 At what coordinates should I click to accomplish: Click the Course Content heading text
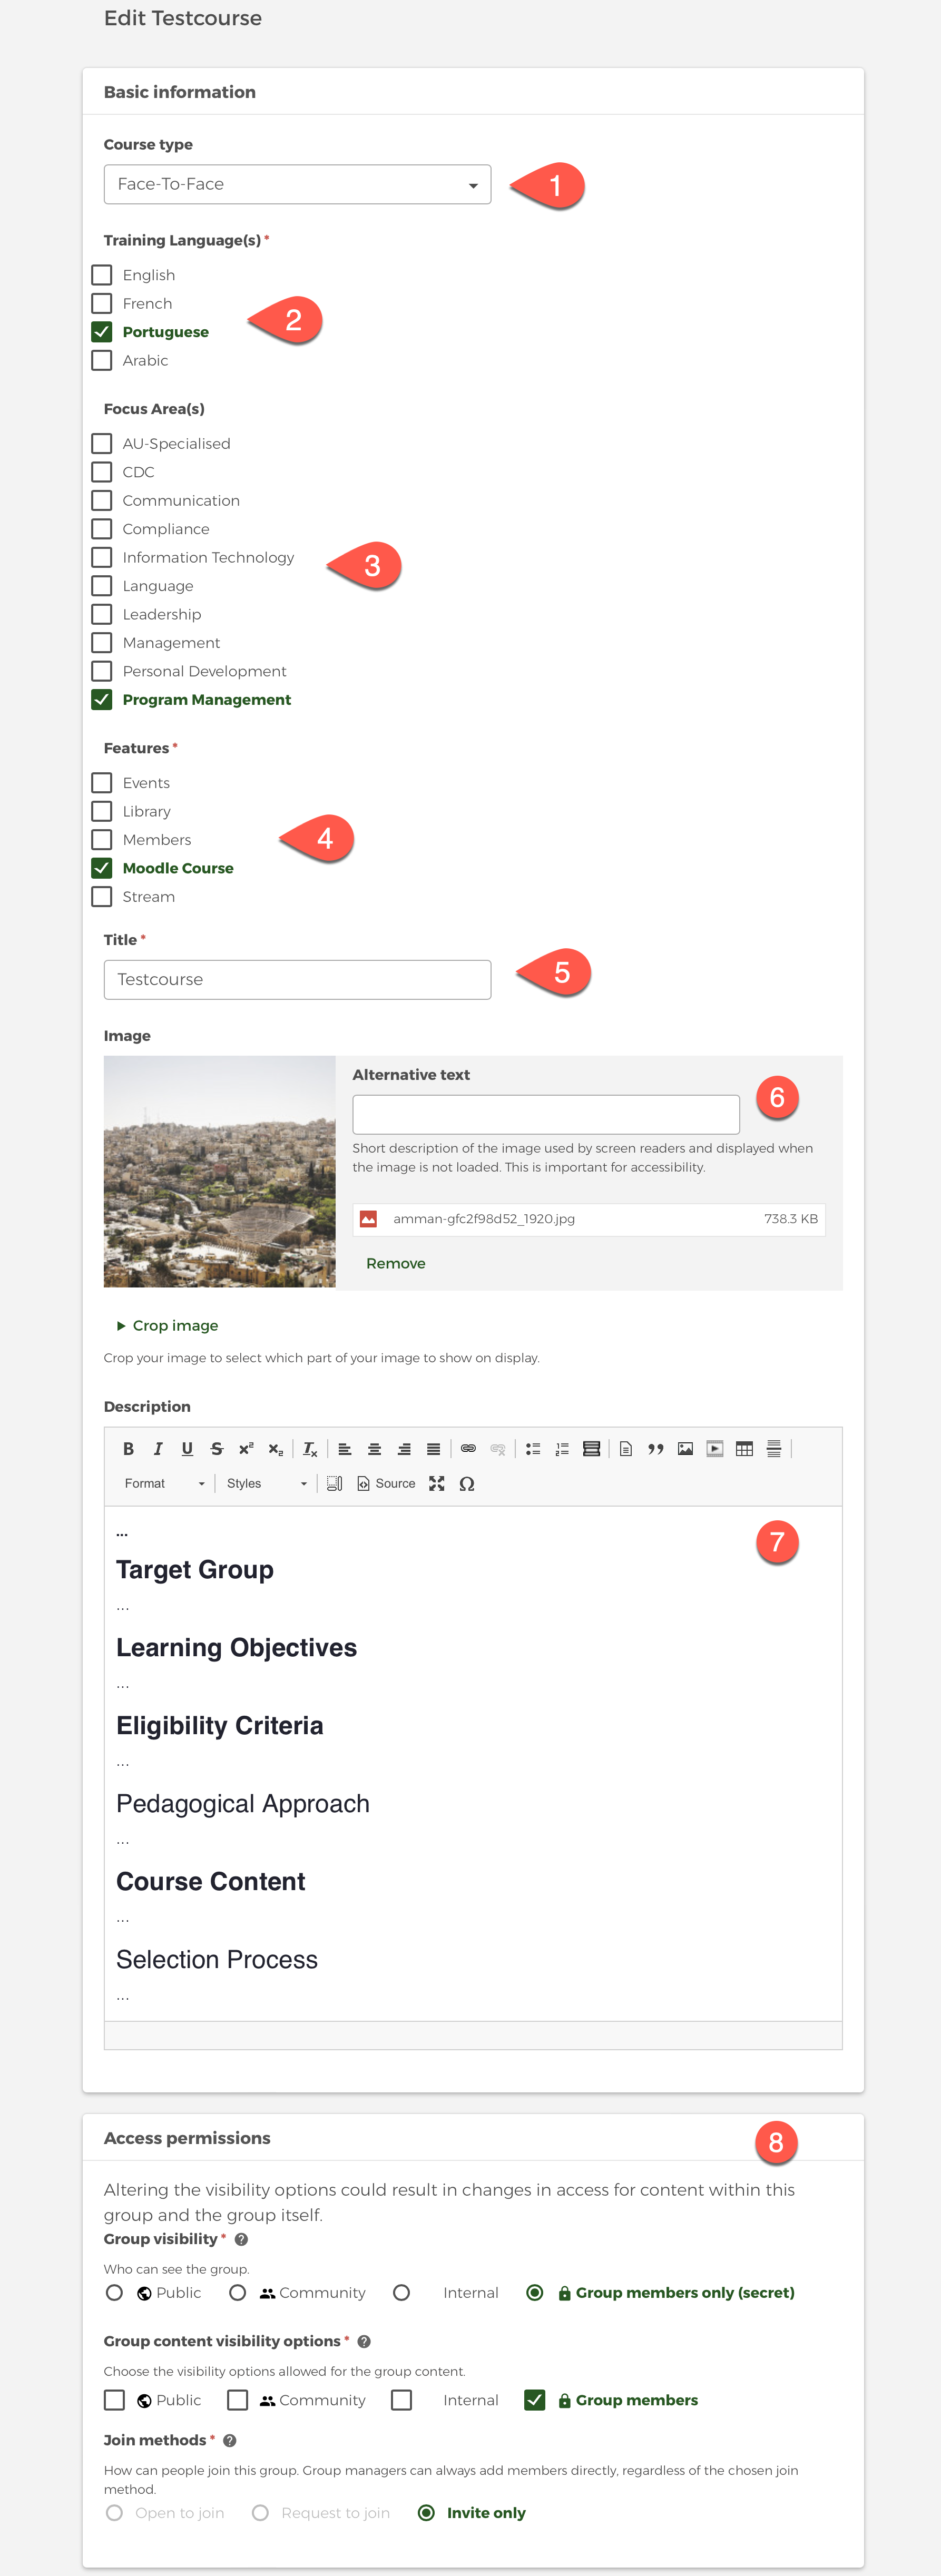[x=211, y=1882]
